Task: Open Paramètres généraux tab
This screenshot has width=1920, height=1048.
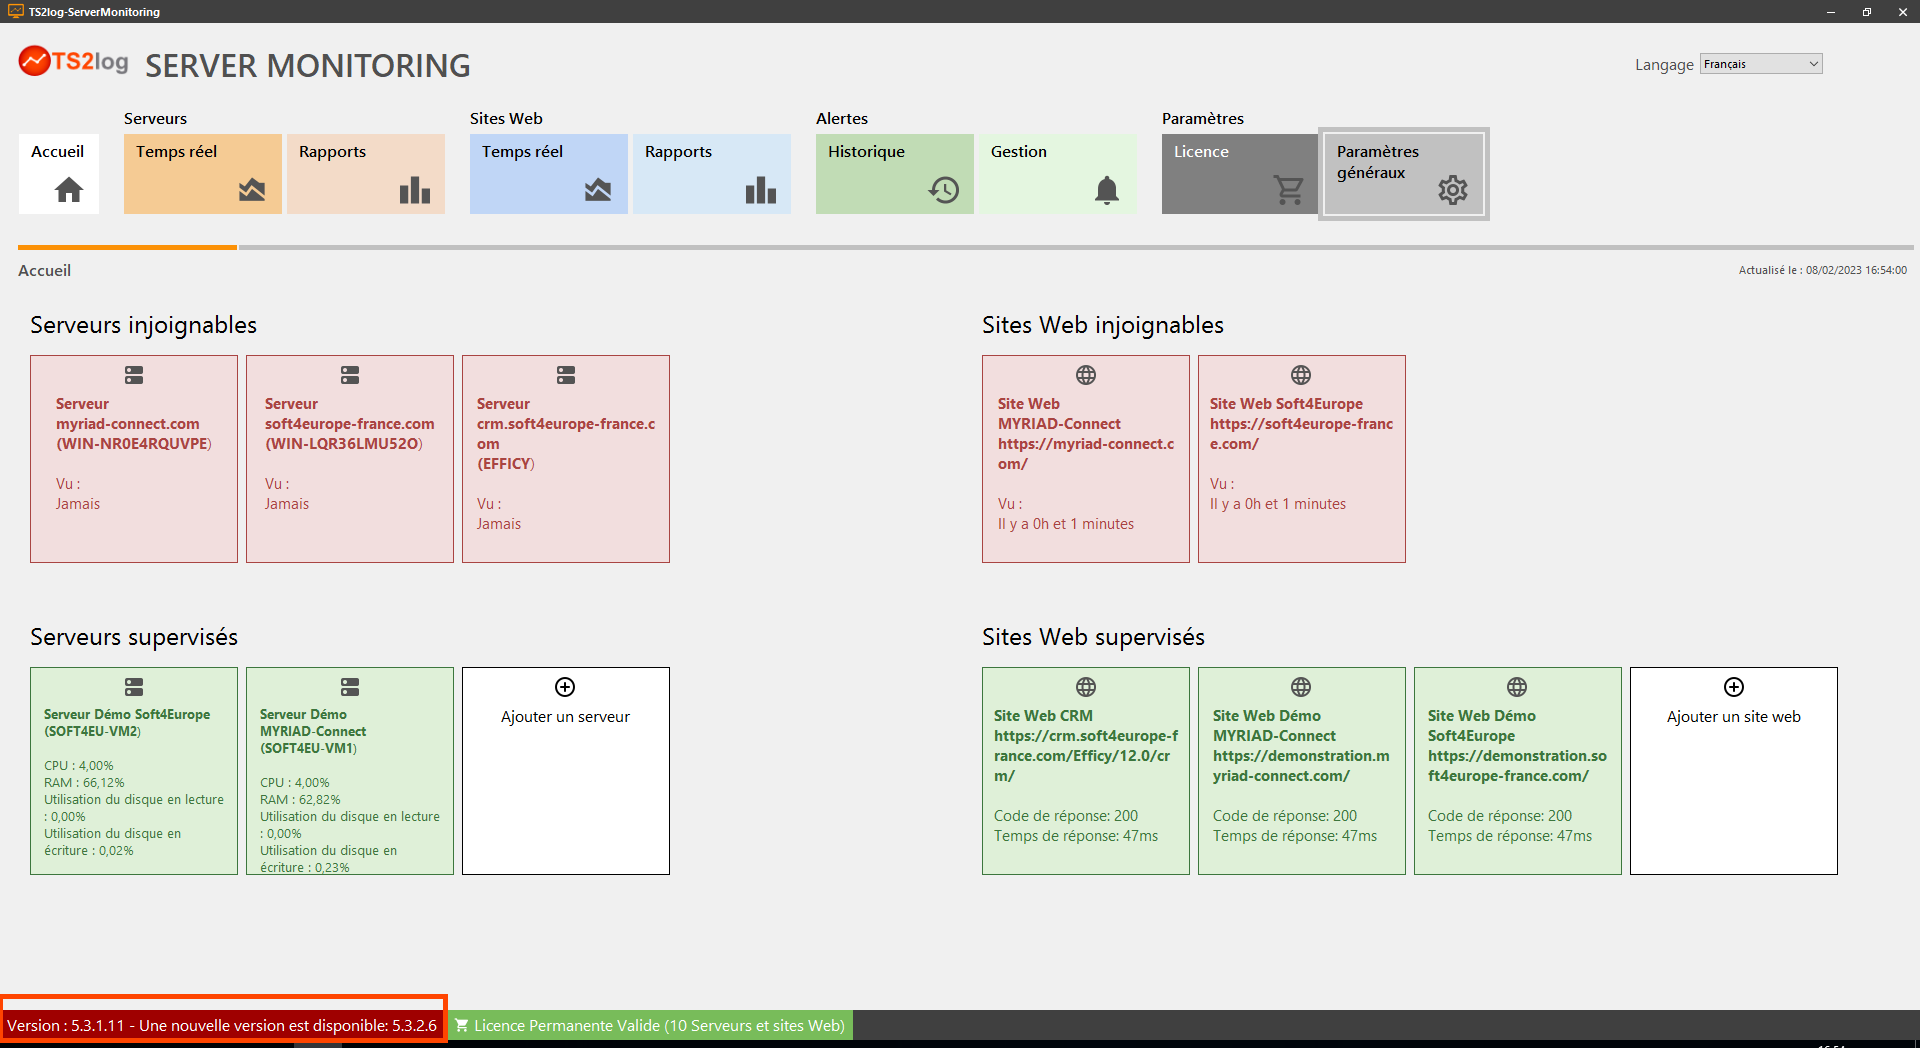Action: coord(1404,174)
